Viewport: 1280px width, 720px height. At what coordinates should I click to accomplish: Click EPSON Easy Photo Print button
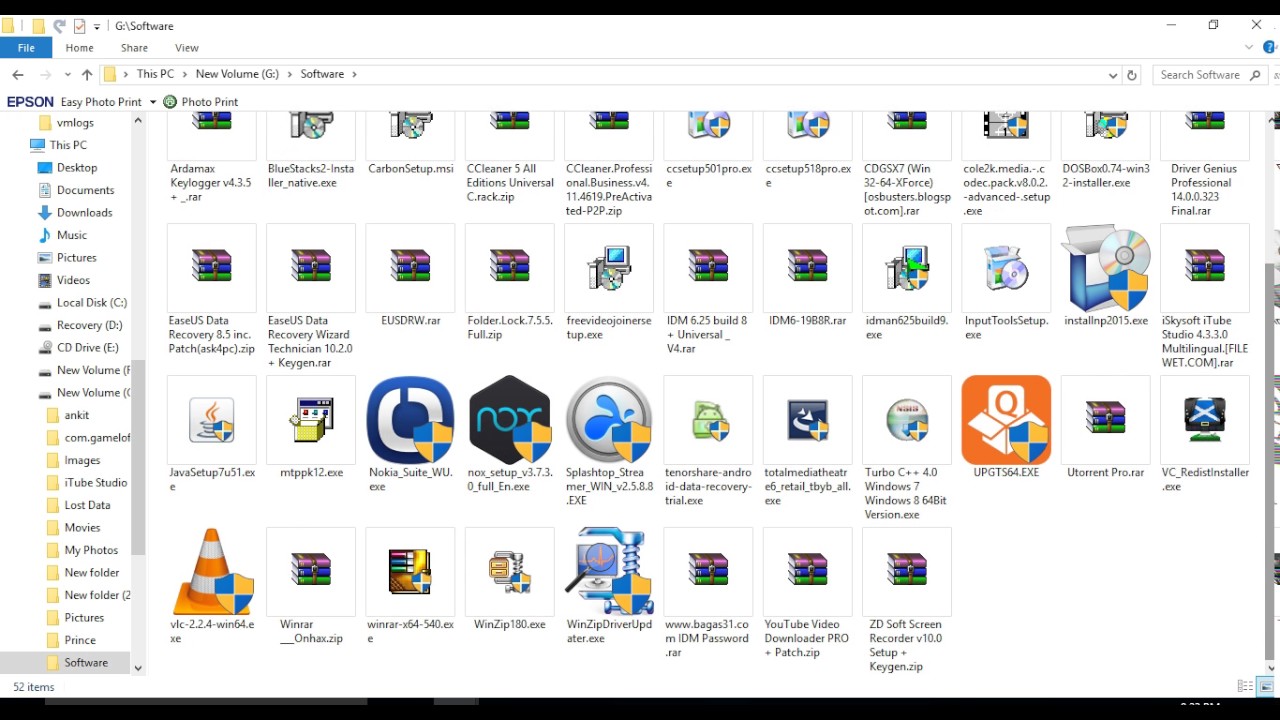75,102
